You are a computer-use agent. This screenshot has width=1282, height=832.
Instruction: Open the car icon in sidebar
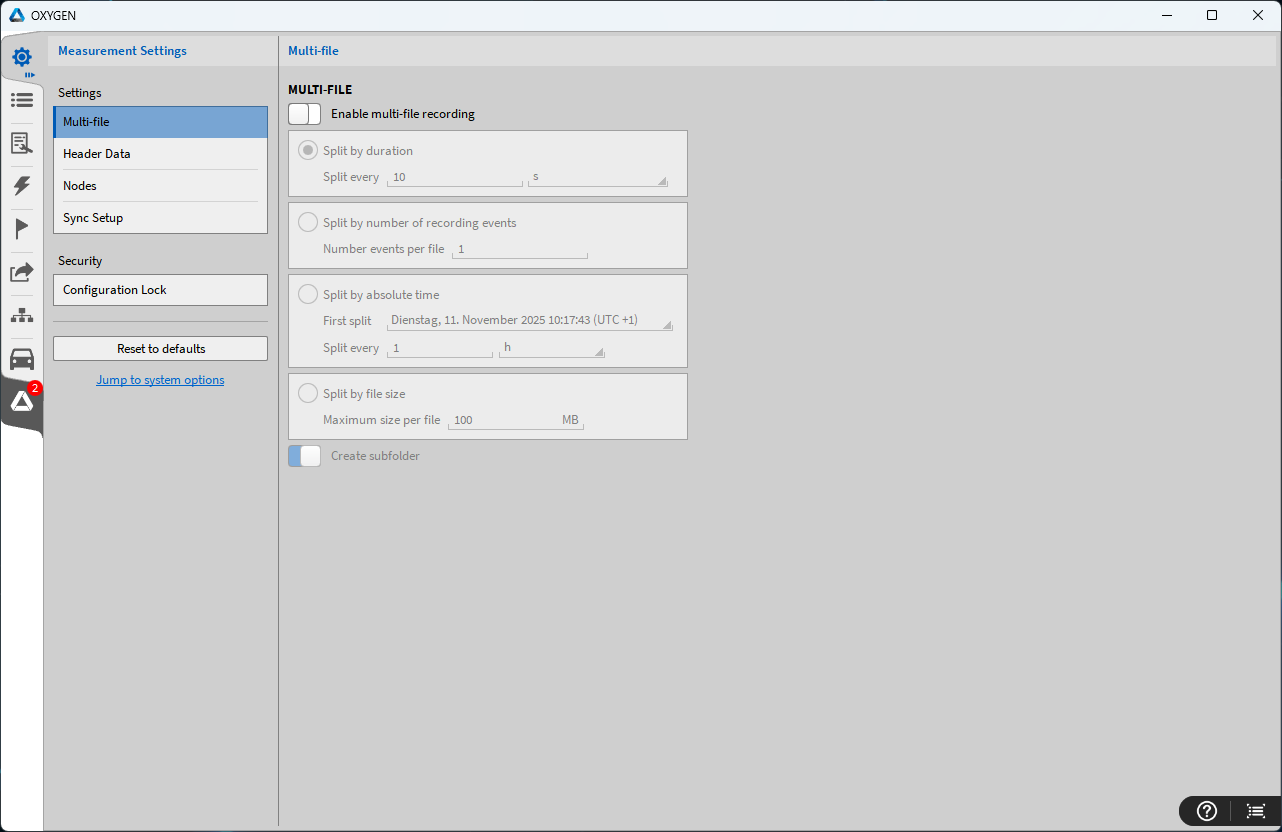click(22, 359)
